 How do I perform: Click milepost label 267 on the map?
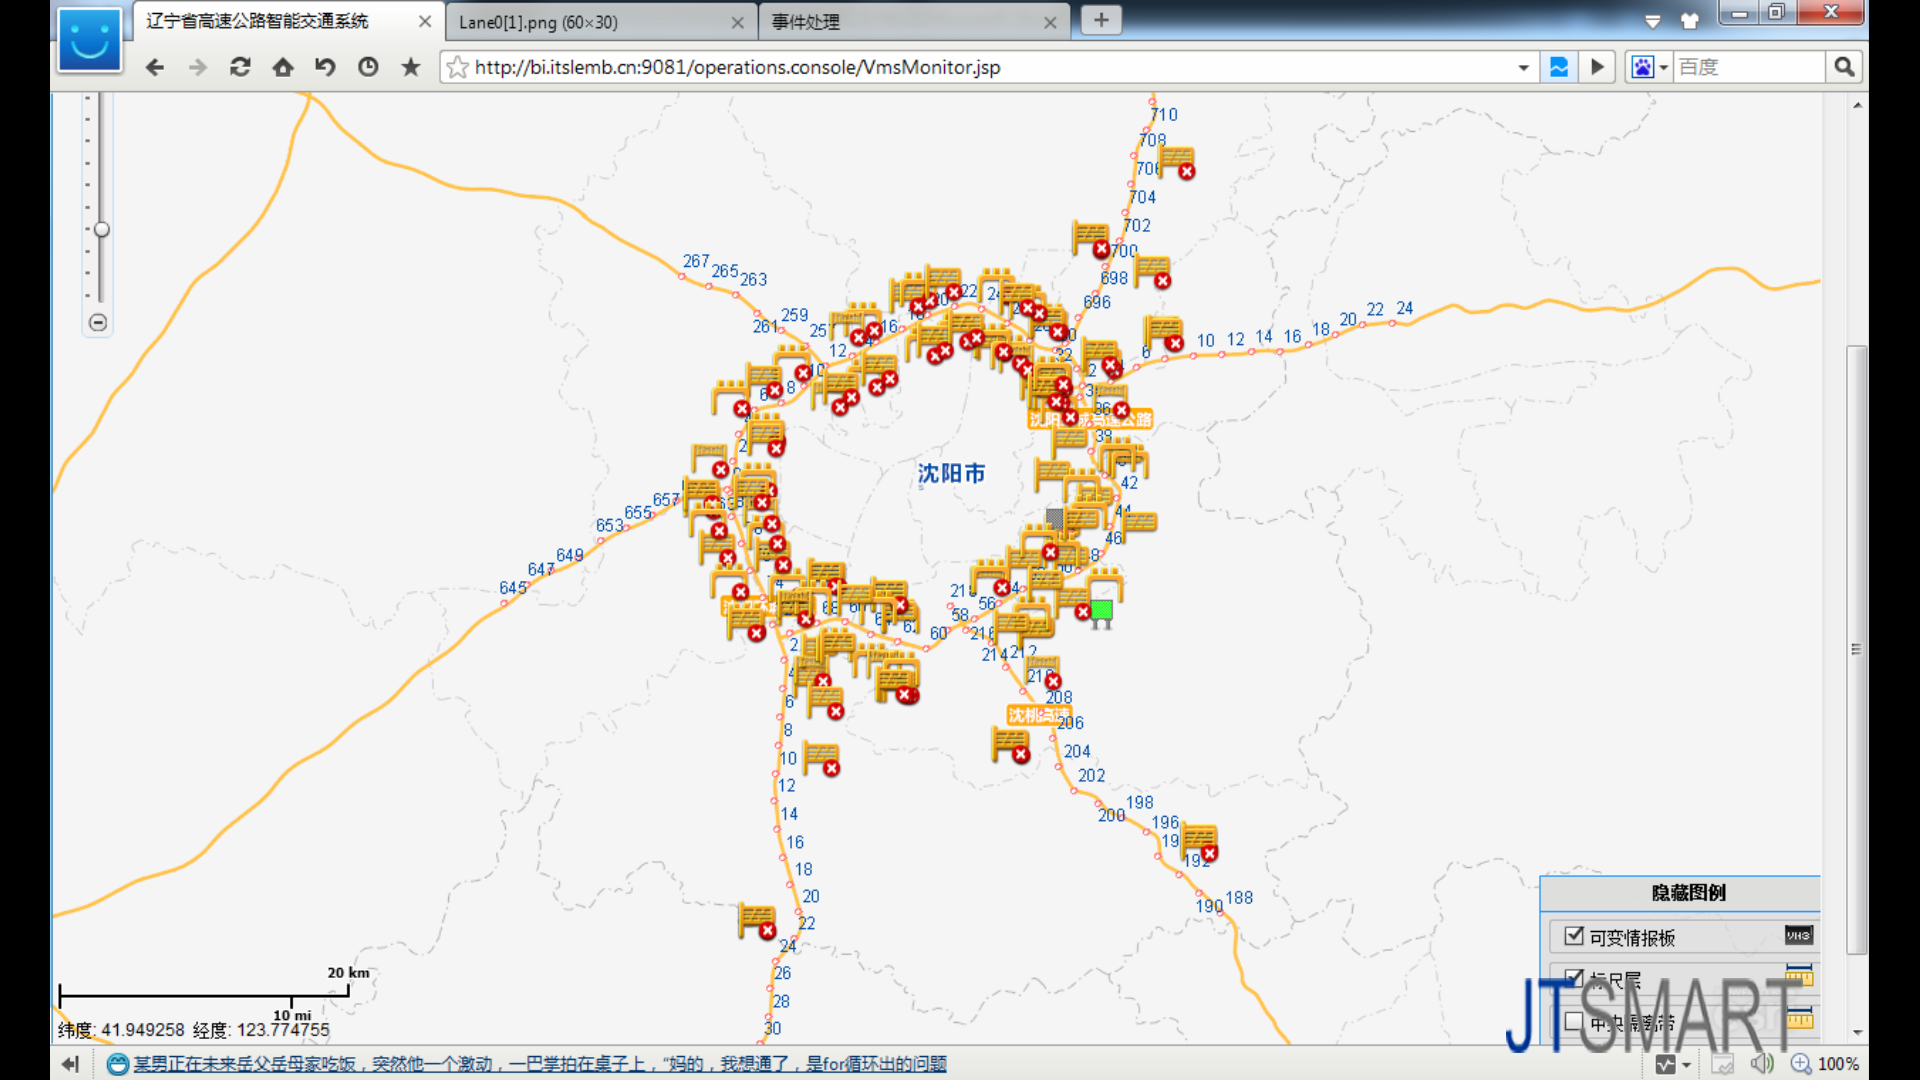pyautogui.click(x=696, y=261)
